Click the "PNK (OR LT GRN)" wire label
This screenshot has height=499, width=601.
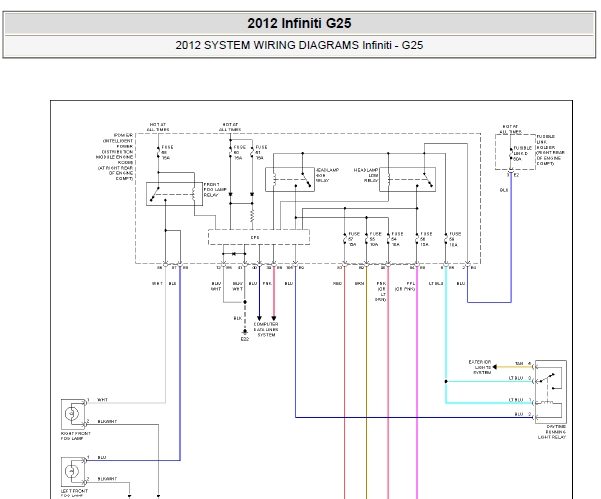point(381,292)
